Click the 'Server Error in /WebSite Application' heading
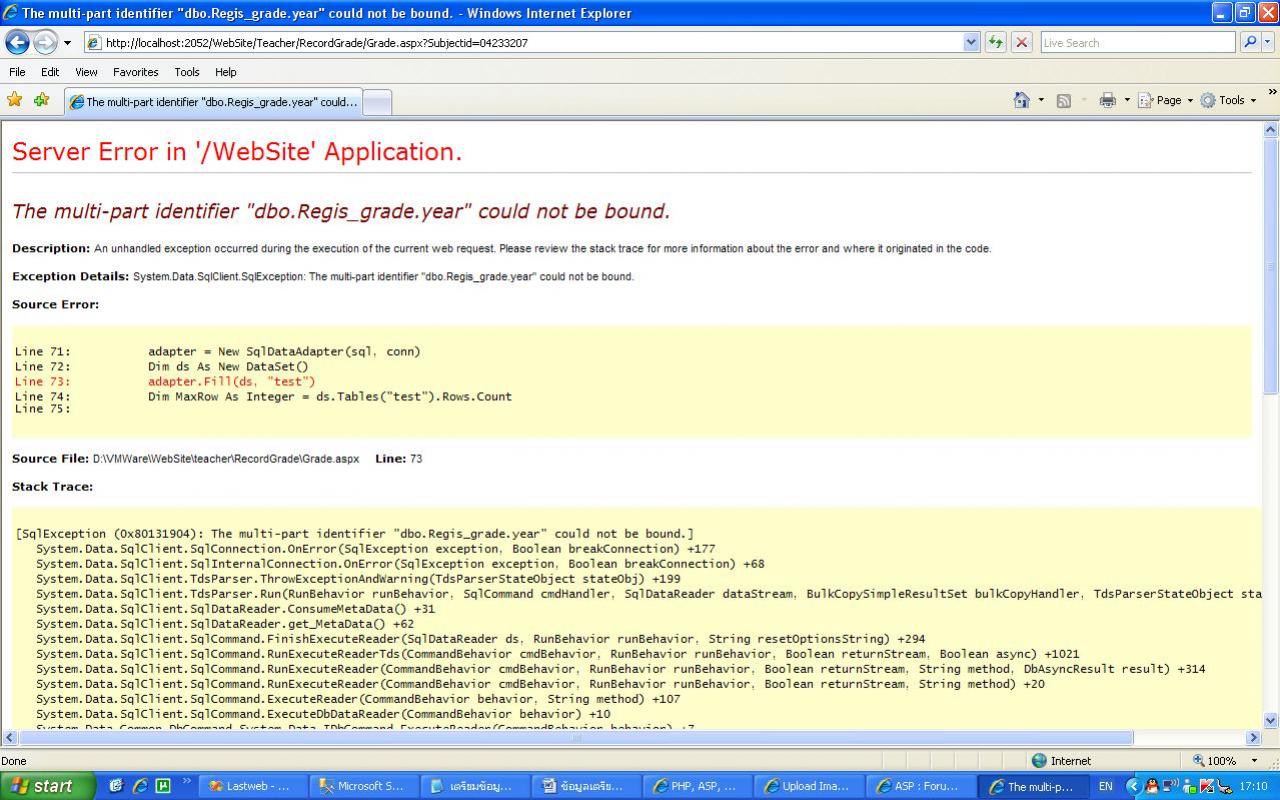Image resolution: width=1280 pixels, height=800 pixels. coord(237,152)
